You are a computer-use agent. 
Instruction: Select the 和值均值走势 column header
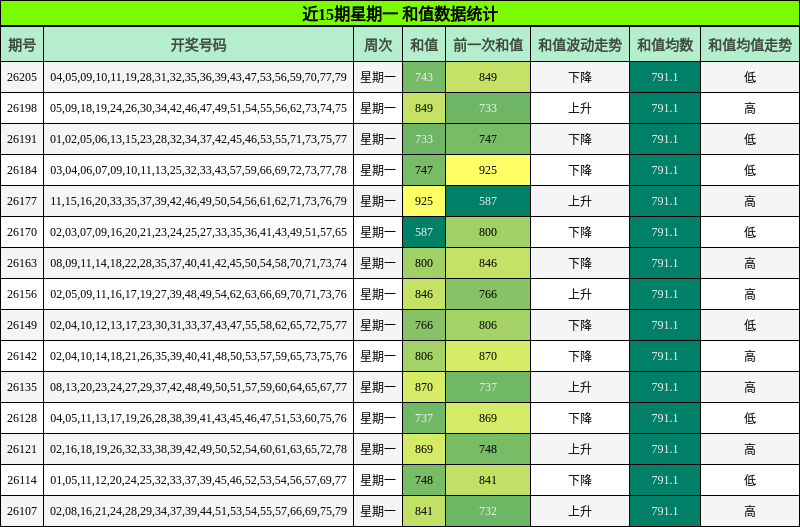(750, 45)
